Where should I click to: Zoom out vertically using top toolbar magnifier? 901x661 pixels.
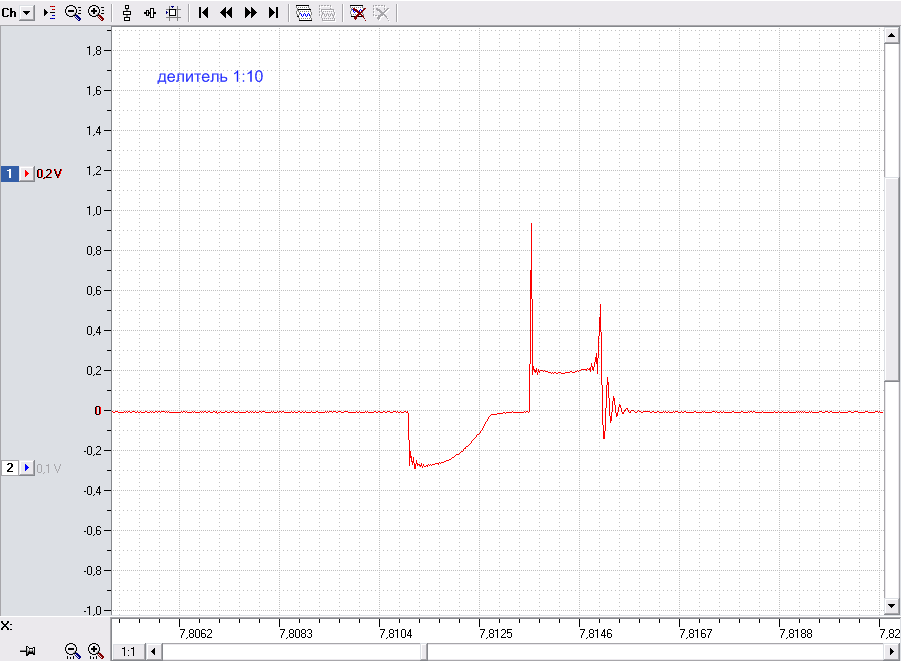tap(73, 13)
